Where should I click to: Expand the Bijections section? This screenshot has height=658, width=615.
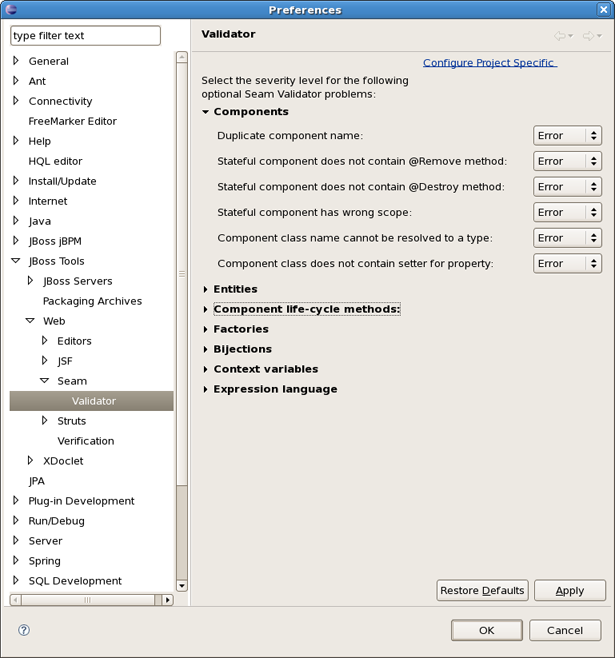tap(205, 349)
